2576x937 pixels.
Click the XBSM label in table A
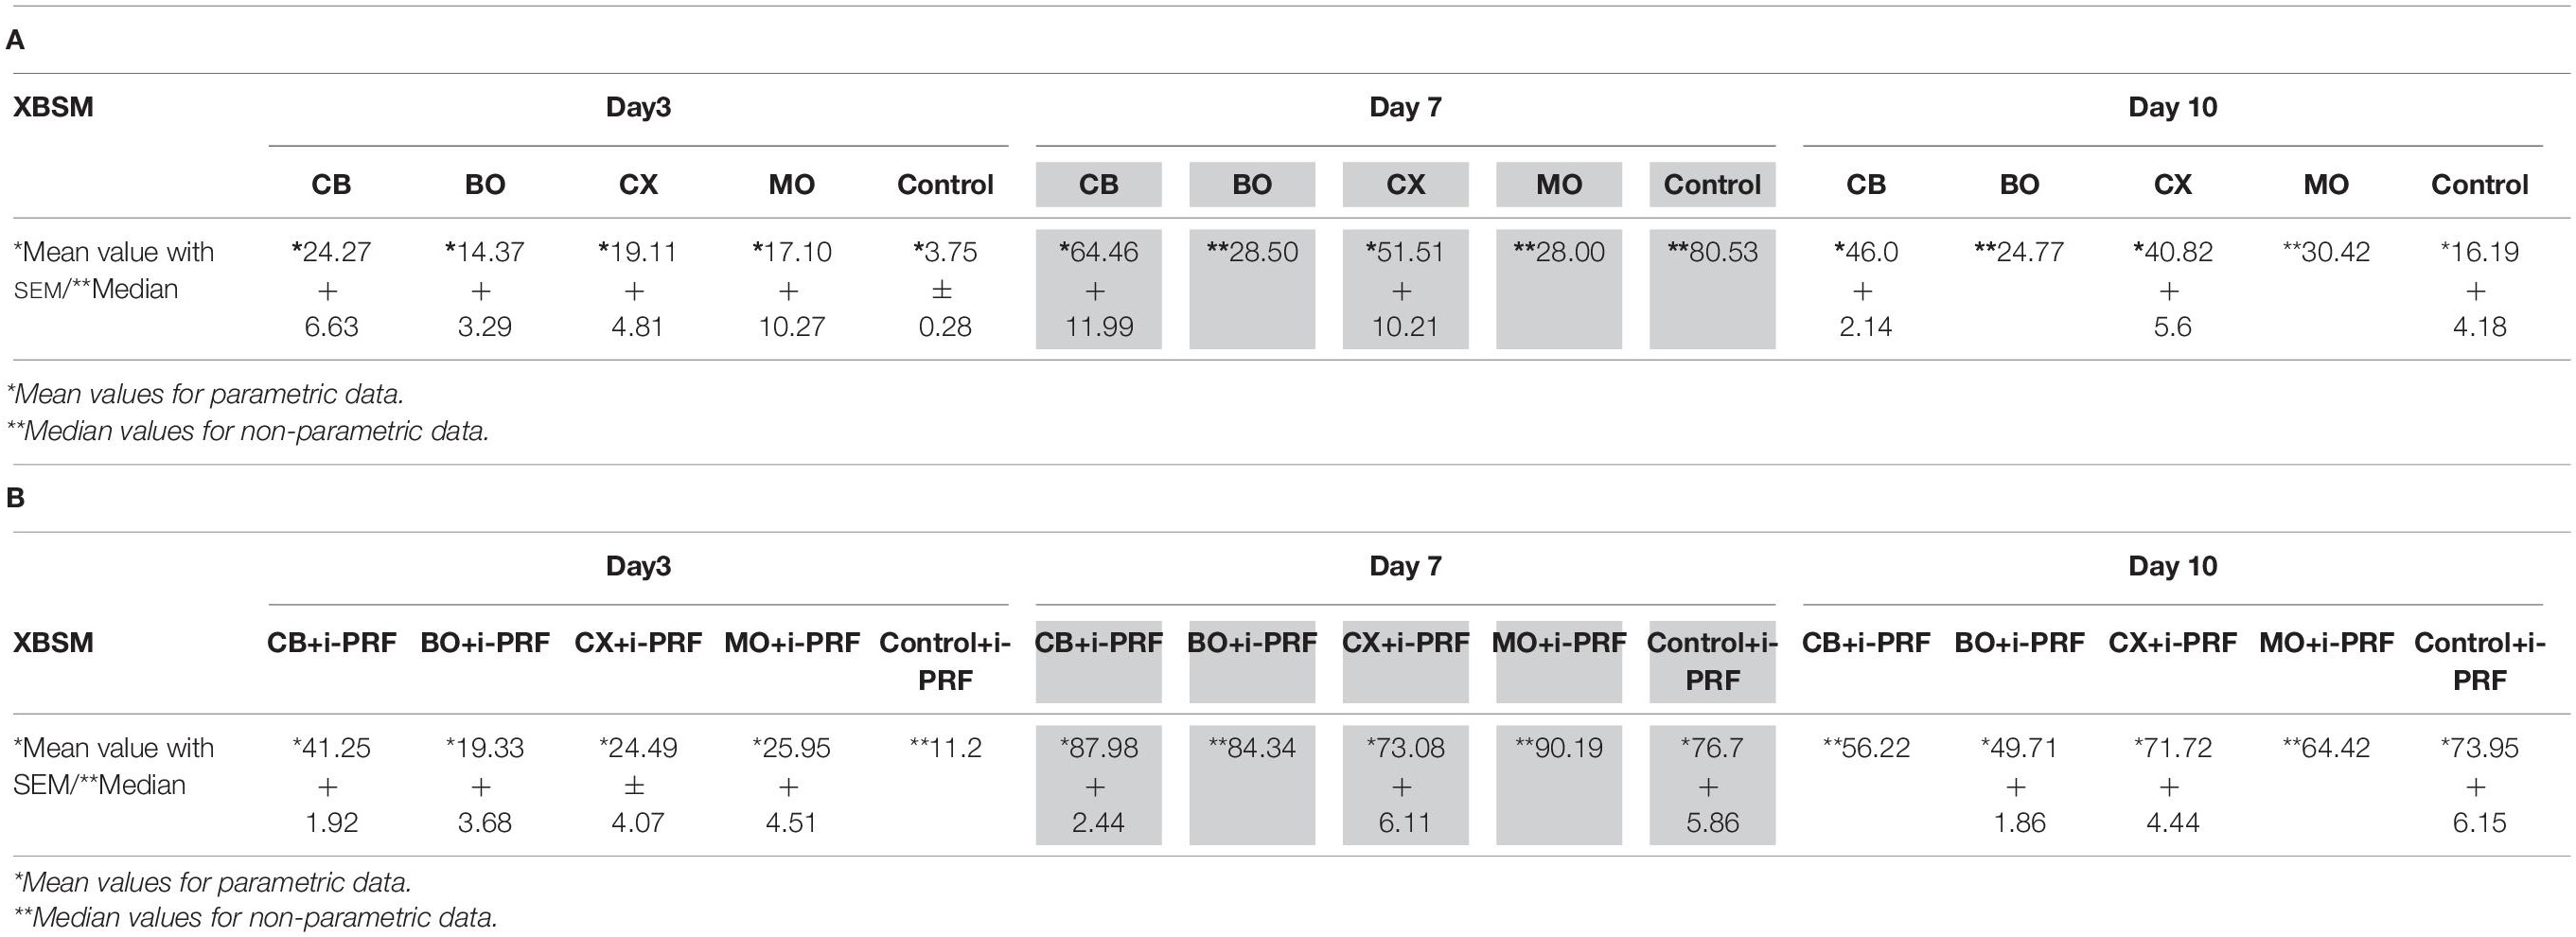[53, 107]
